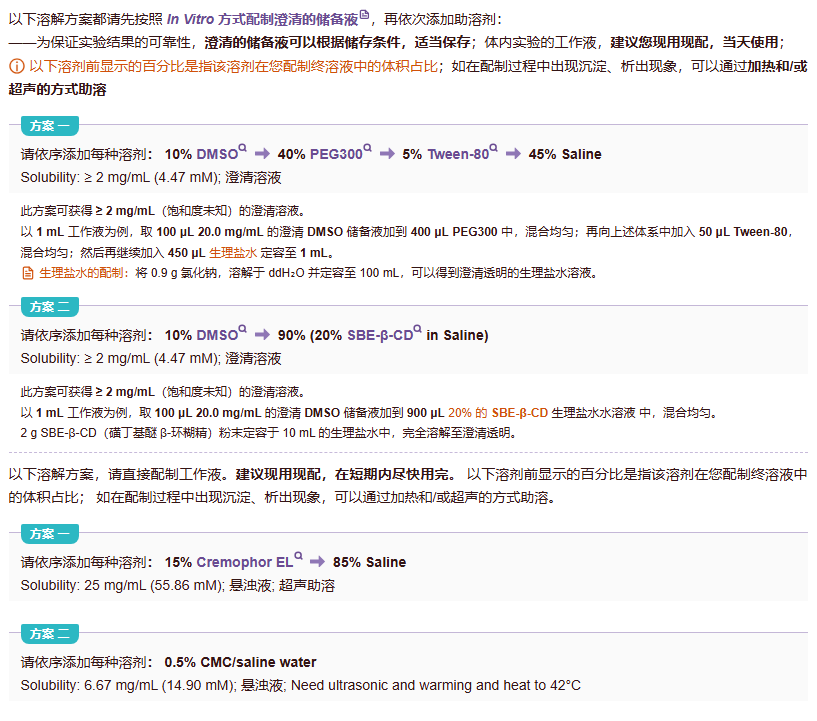Click Solubility 6.67 mg/mL (14.90 mM) line
Screen dimensions: 817x721
[301, 686]
